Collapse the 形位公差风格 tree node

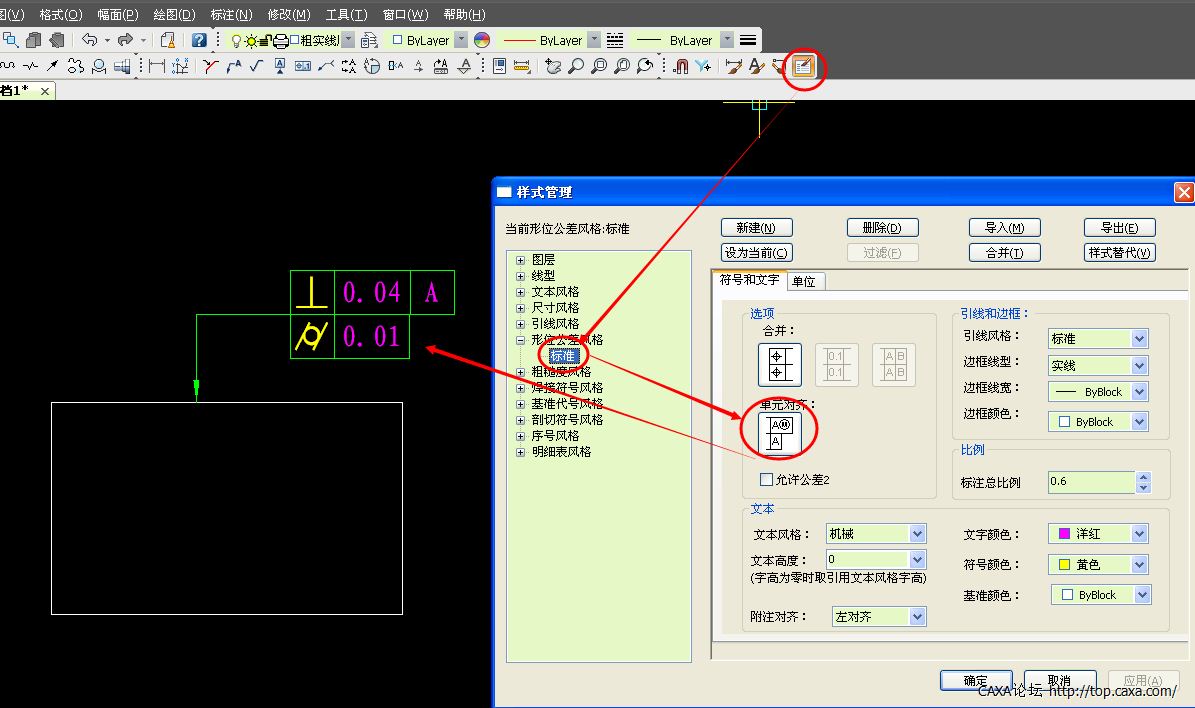click(x=521, y=340)
